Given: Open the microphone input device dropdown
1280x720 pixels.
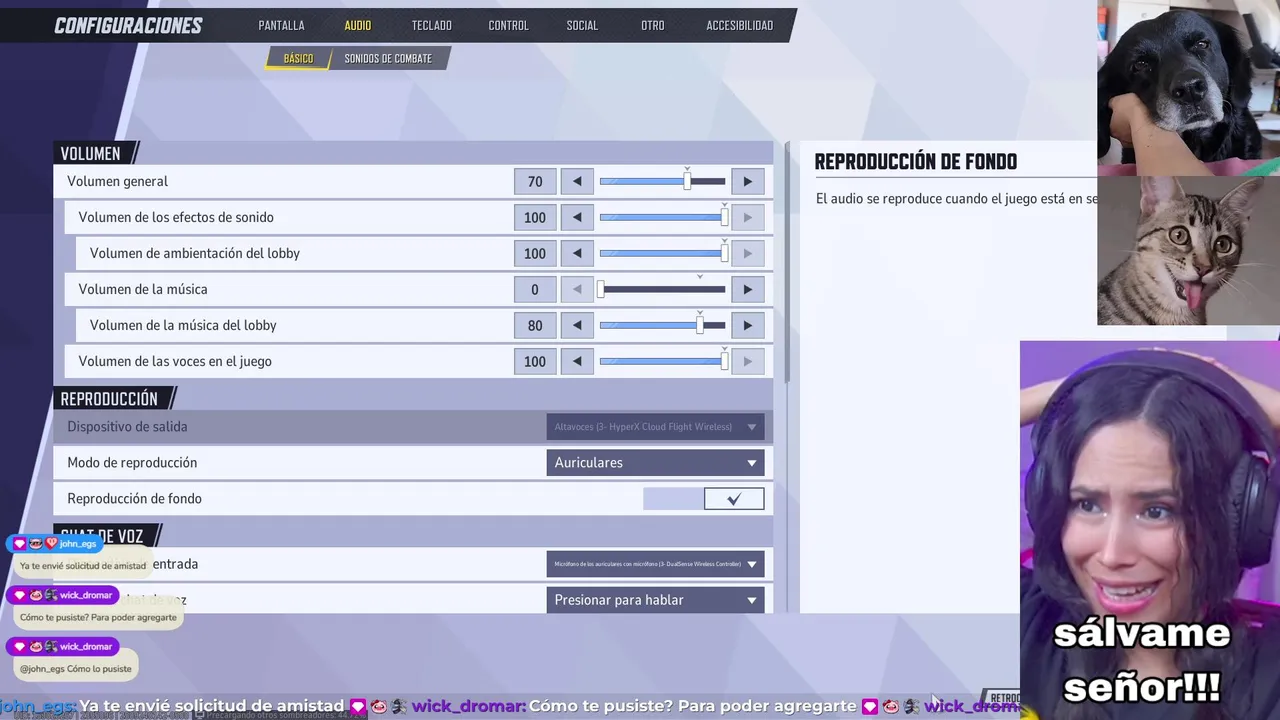Looking at the screenshot, I should [655, 564].
